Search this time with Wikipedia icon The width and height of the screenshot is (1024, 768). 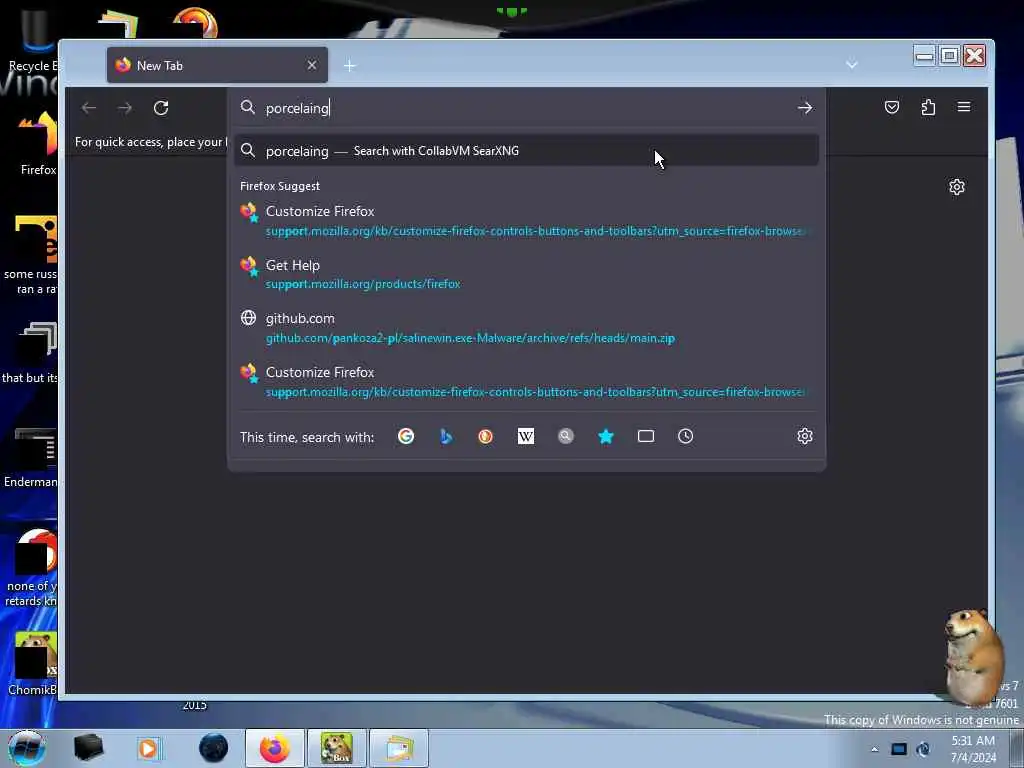[x=526, y=436]
